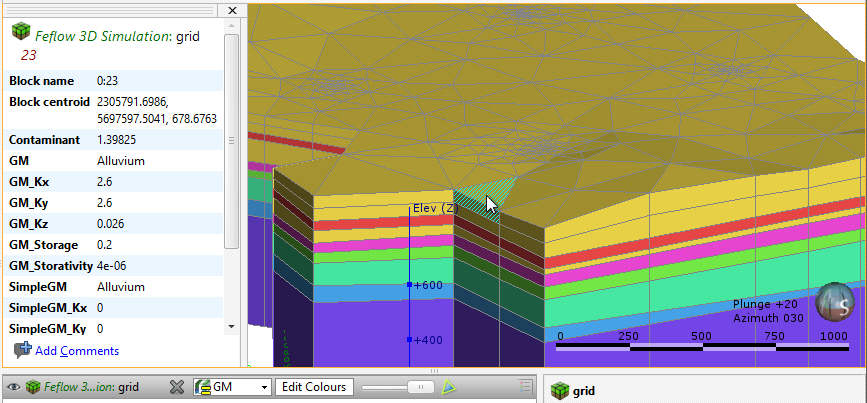This screenshot has height=403, width=867.
Task: Click the red layer on the 3D grid
Action: [x=700, y=259]
